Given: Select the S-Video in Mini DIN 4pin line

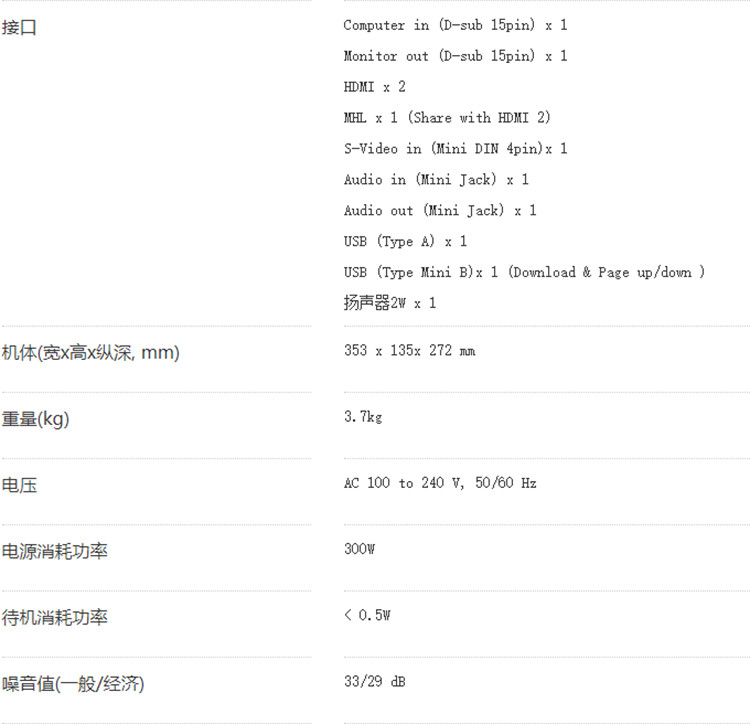Looking at the screenshot, I should 455,149.
